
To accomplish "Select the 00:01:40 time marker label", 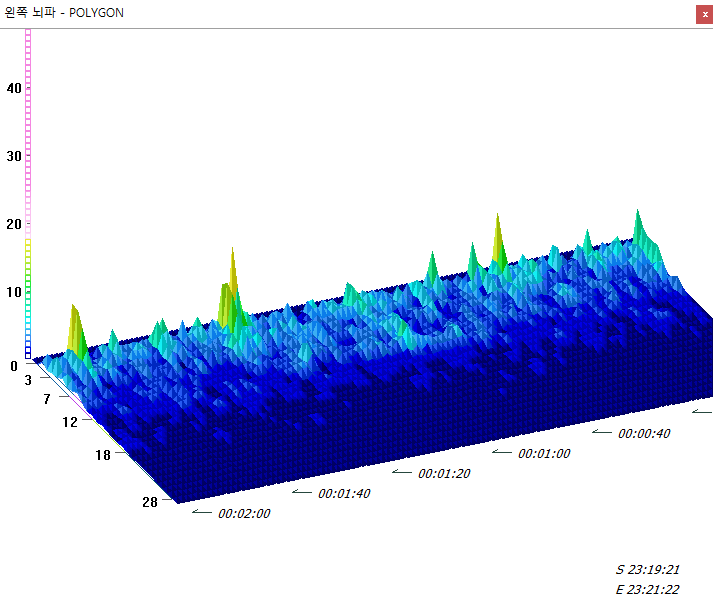I will click(344, 494).
